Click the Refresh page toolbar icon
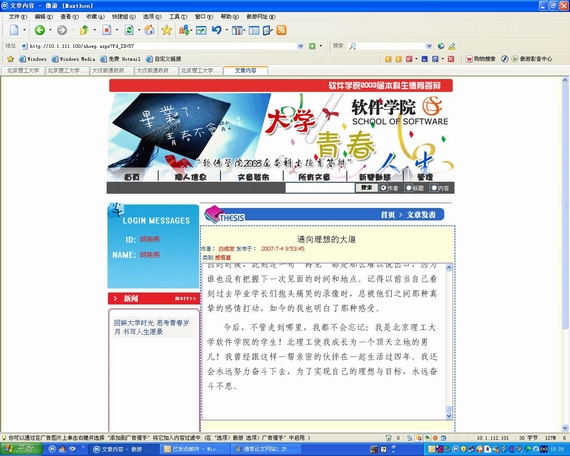This screenshot has width=570, height=456. (129, 30)
